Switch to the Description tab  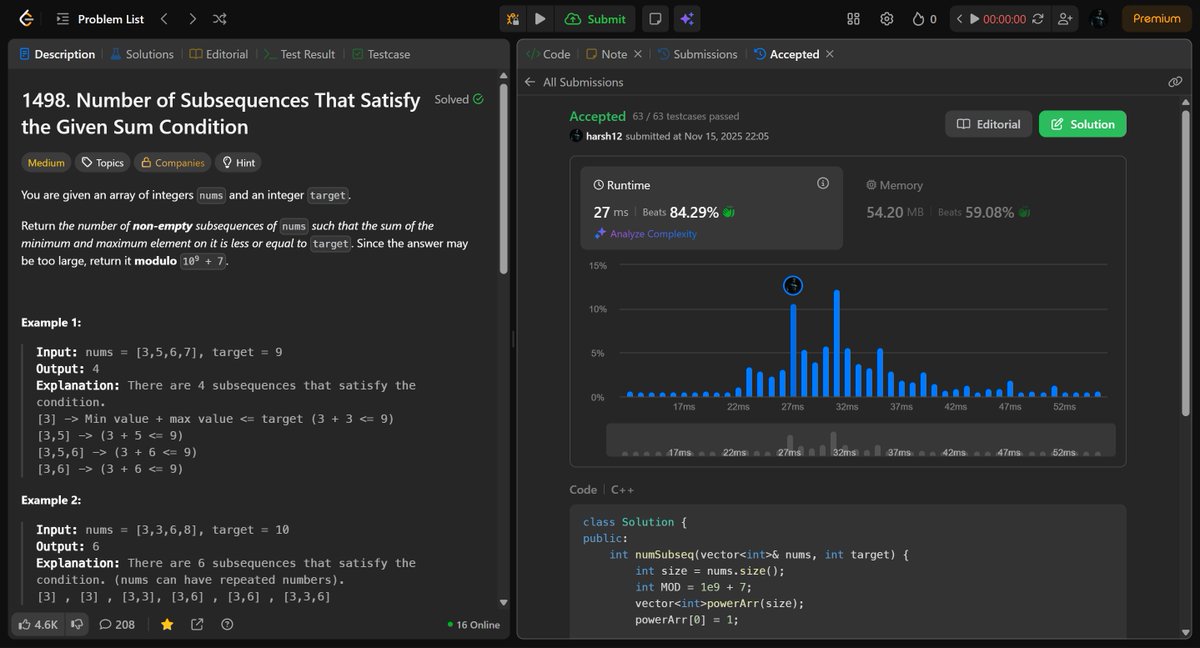click(x=56, y=54)
